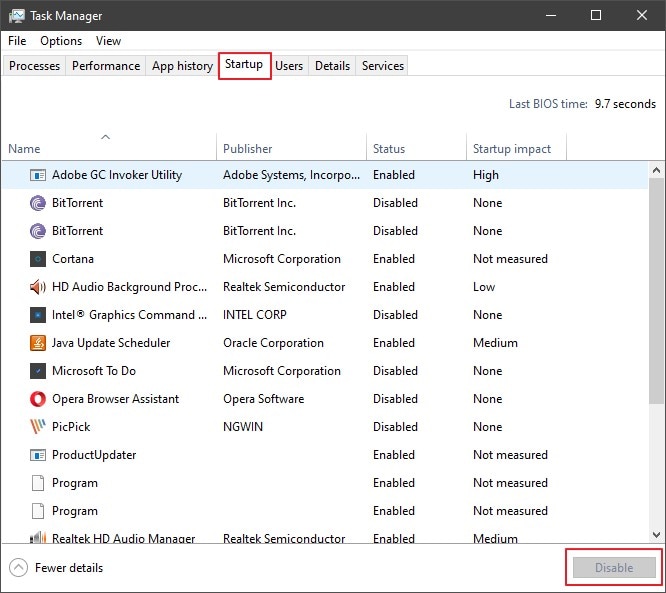
Task: Click the scrollbar down arrow
Action: tap(656, 535)
